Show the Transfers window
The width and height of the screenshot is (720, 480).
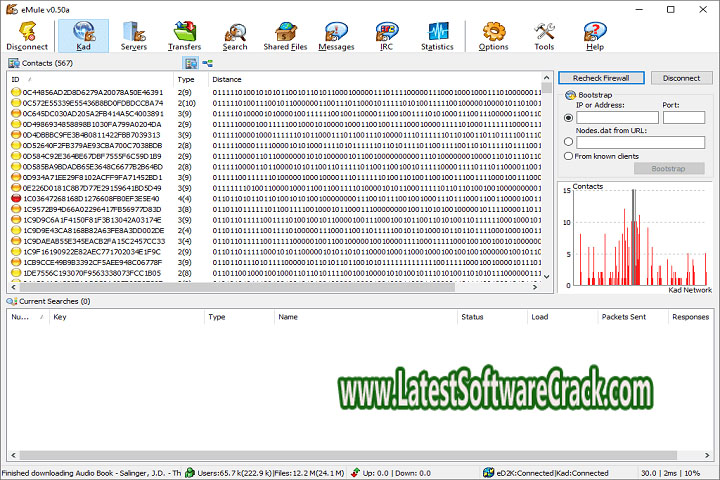coord(185,36)
